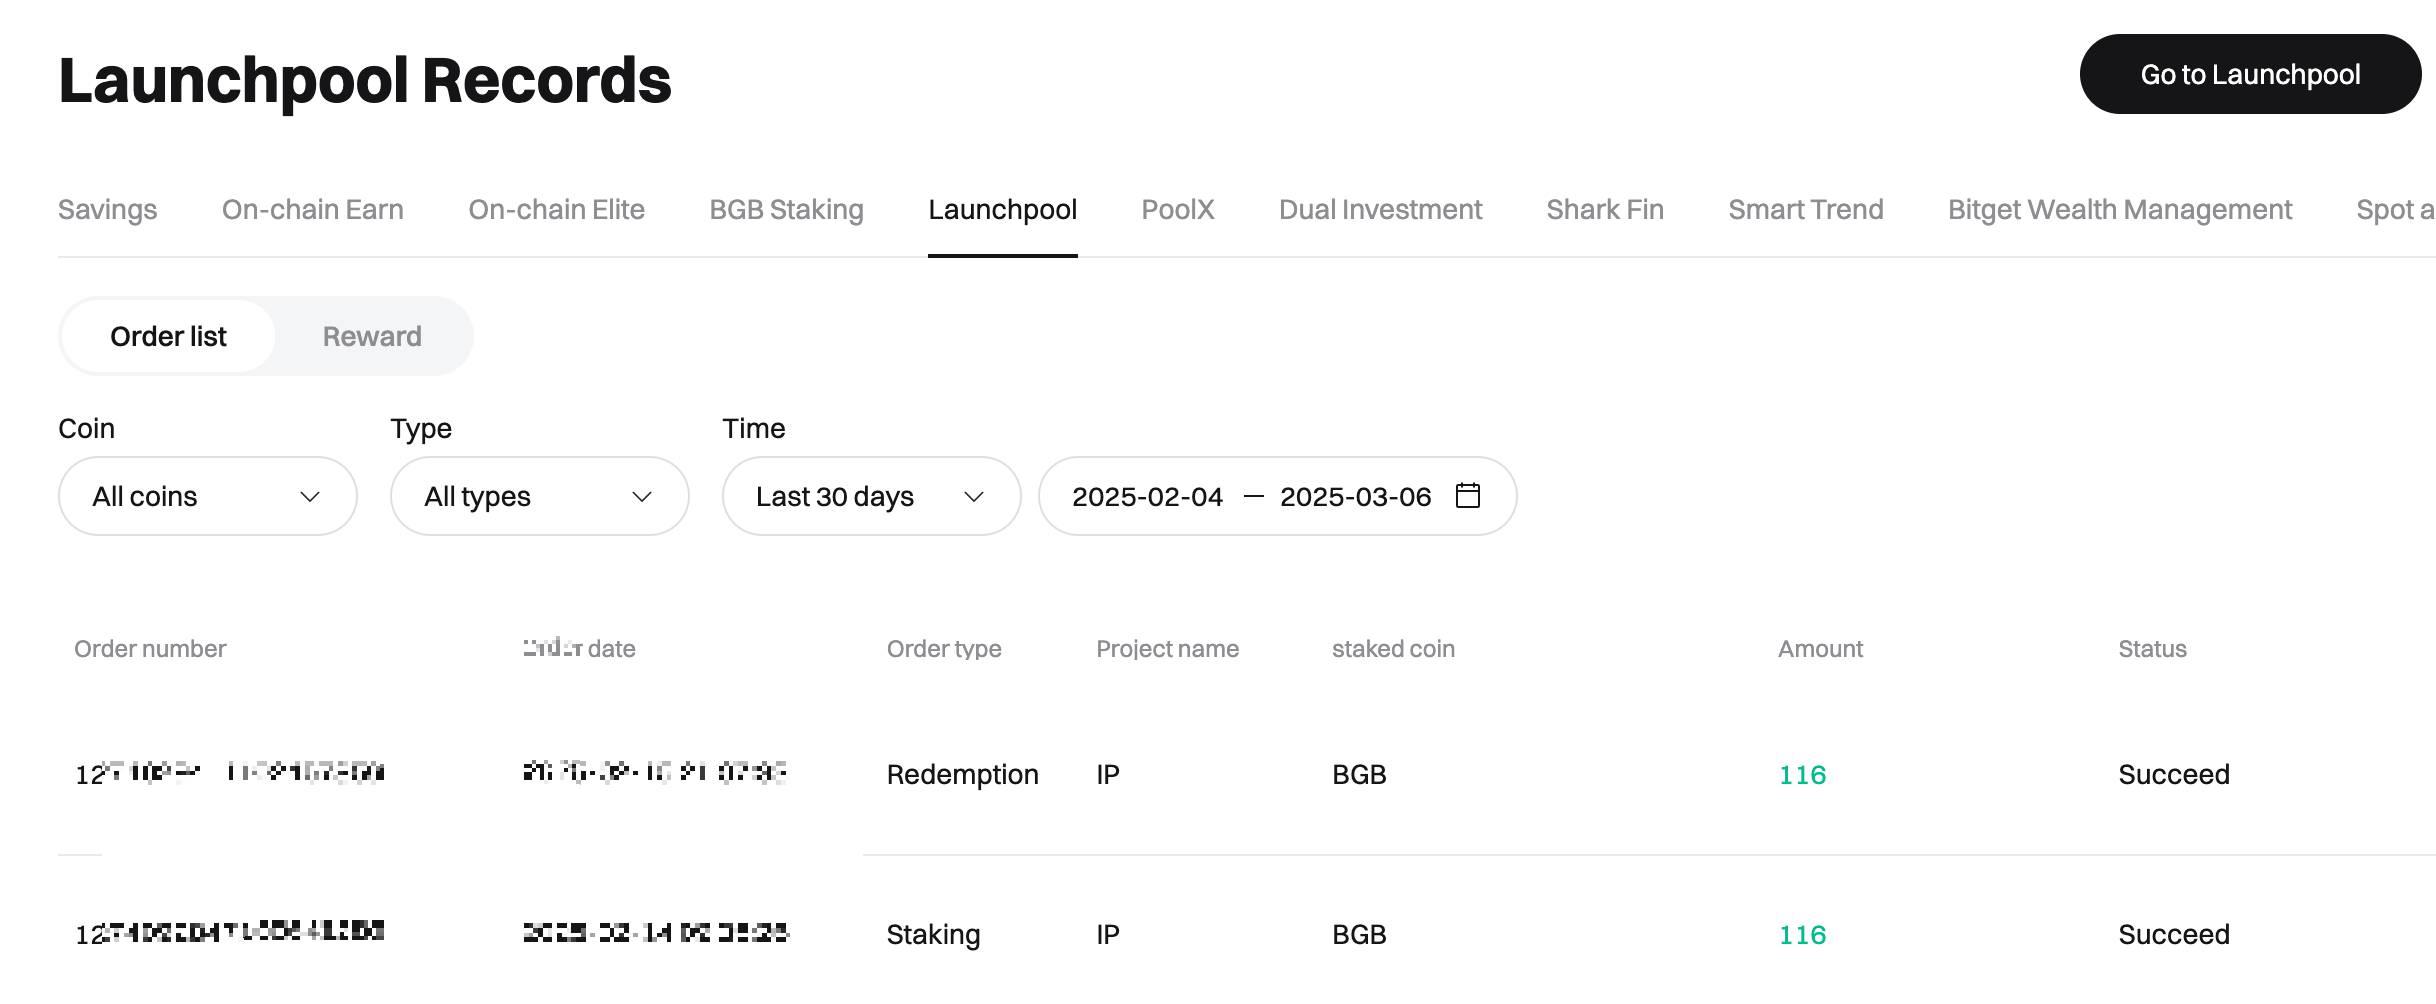Click IP project in Redemption row
Image resolution: width=2436 pixels, height=1004 pixels.
pyautogui.click(x=1108, y=775)
